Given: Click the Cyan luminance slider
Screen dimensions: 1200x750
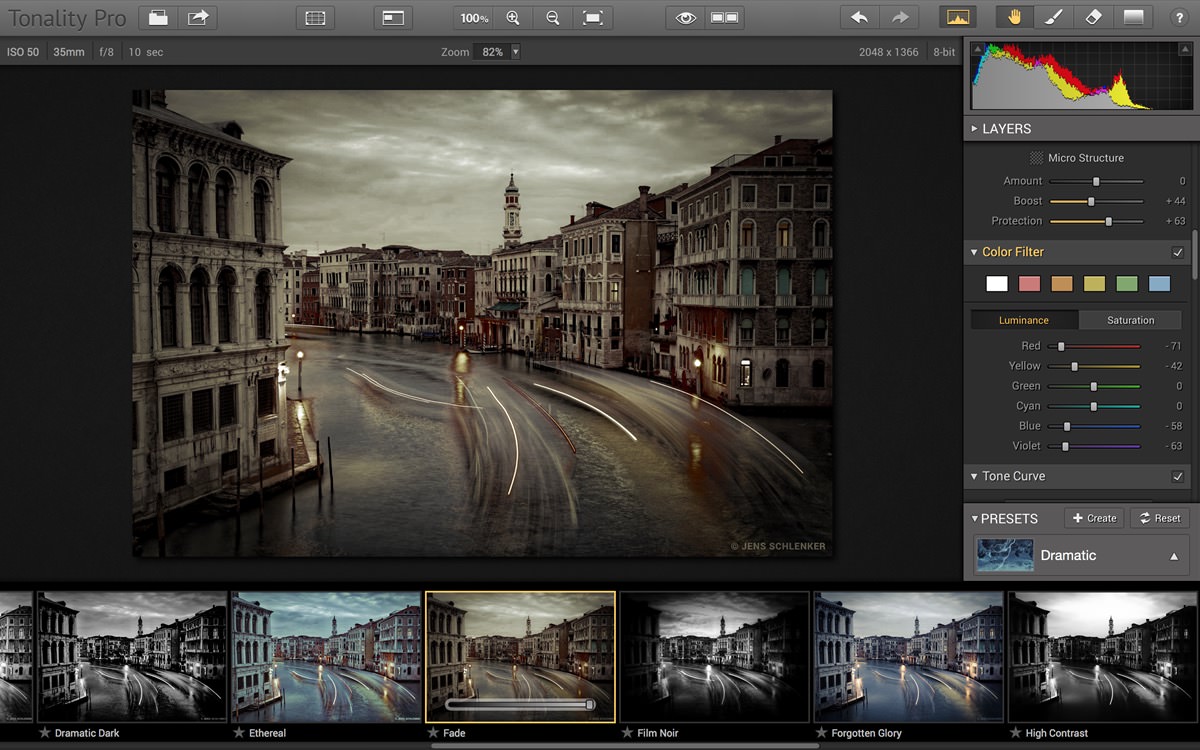Looking at the screenshot, I should 1094,406.
